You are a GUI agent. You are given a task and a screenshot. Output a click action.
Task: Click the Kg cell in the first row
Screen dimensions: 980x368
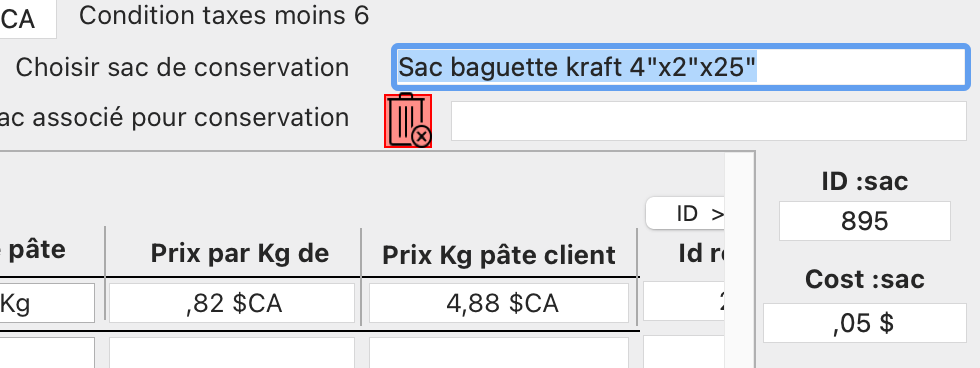[47, 303]
